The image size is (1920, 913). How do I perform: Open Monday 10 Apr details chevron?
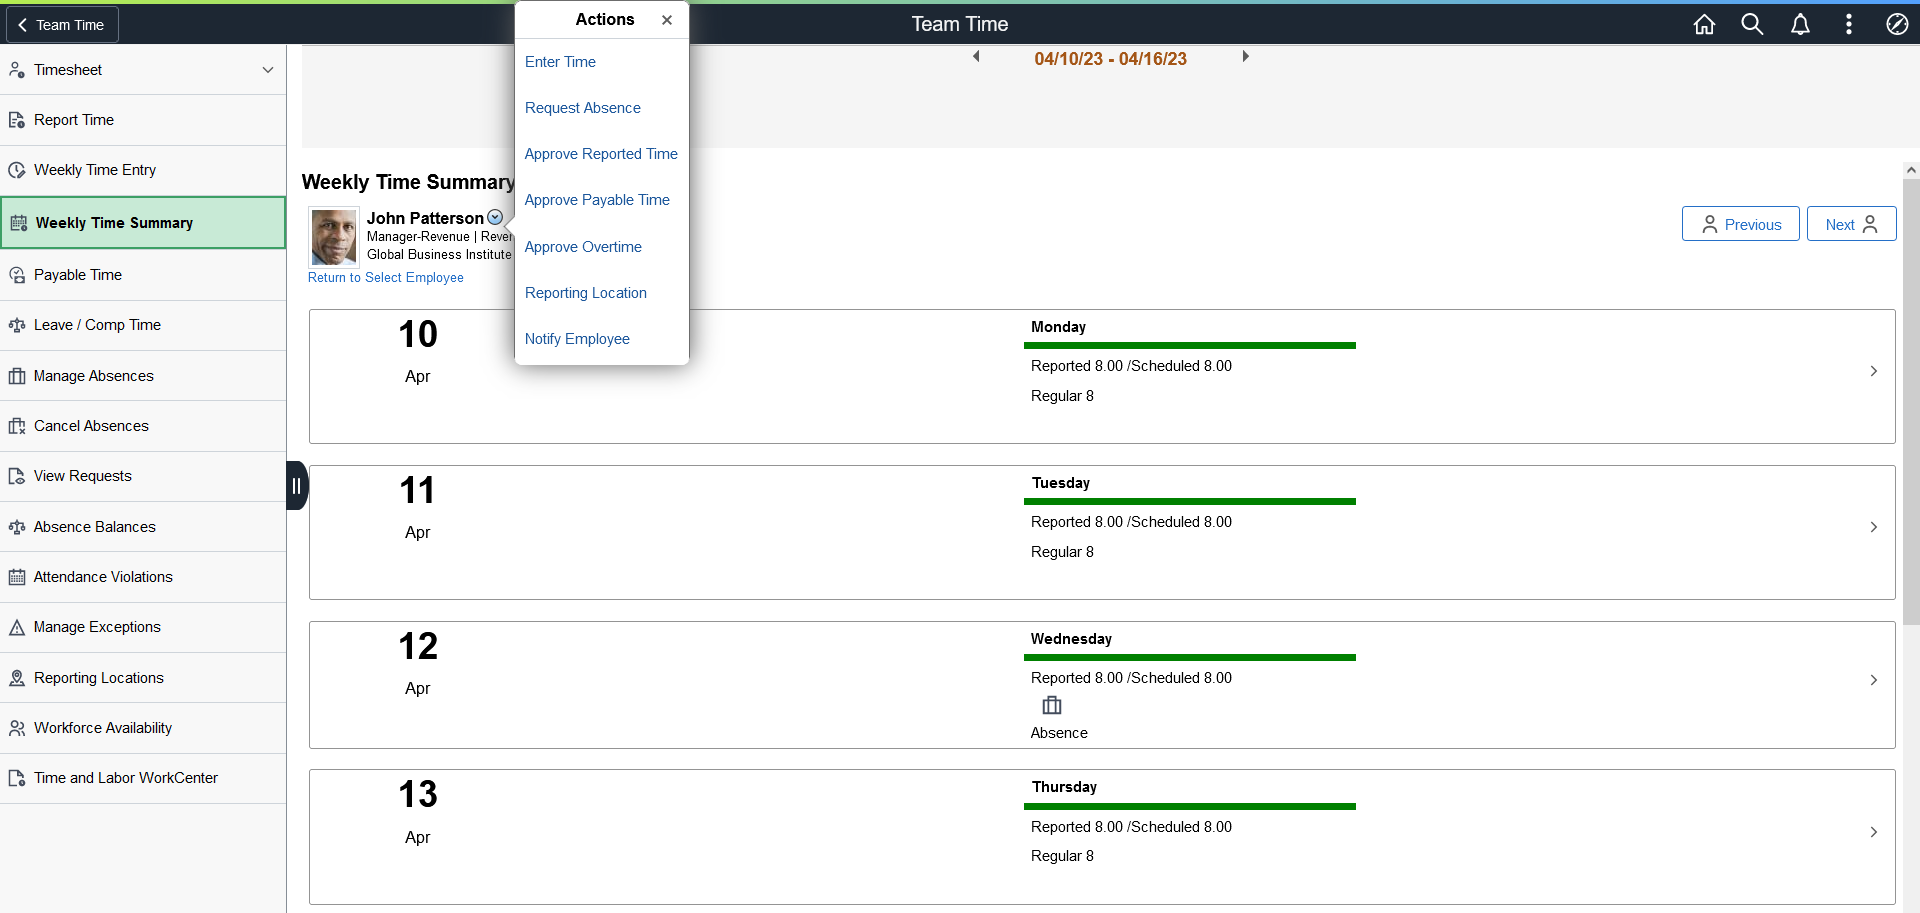pos(1873,371)
